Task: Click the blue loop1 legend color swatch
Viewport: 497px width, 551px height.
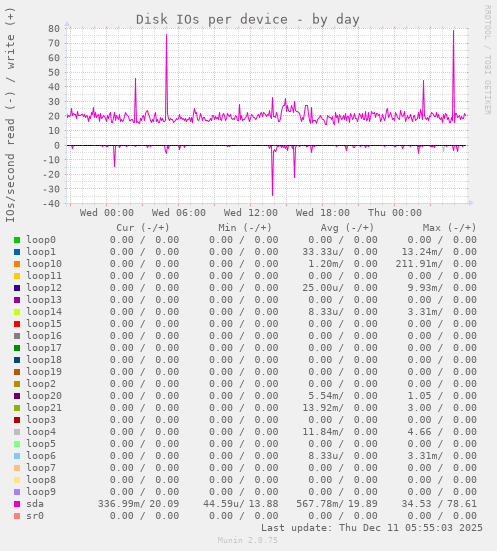Action: point(17,252)
